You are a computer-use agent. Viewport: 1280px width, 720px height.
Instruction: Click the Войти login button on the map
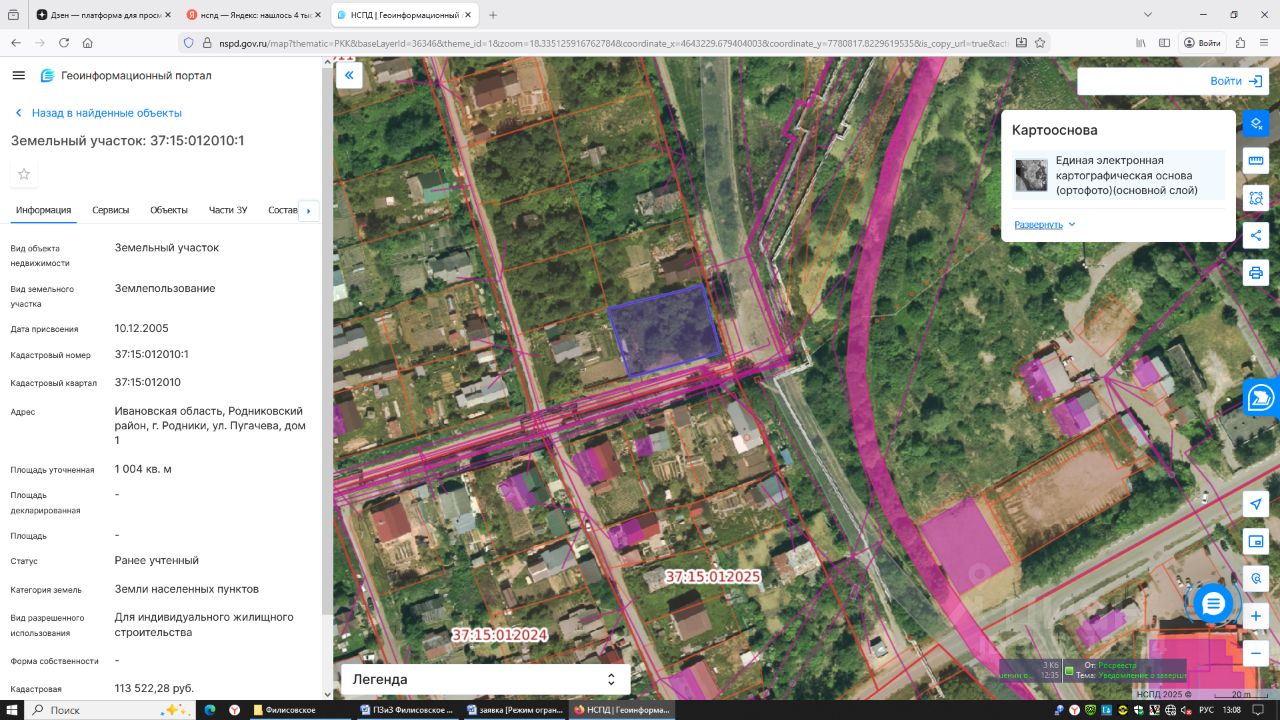pos(1236,81)
